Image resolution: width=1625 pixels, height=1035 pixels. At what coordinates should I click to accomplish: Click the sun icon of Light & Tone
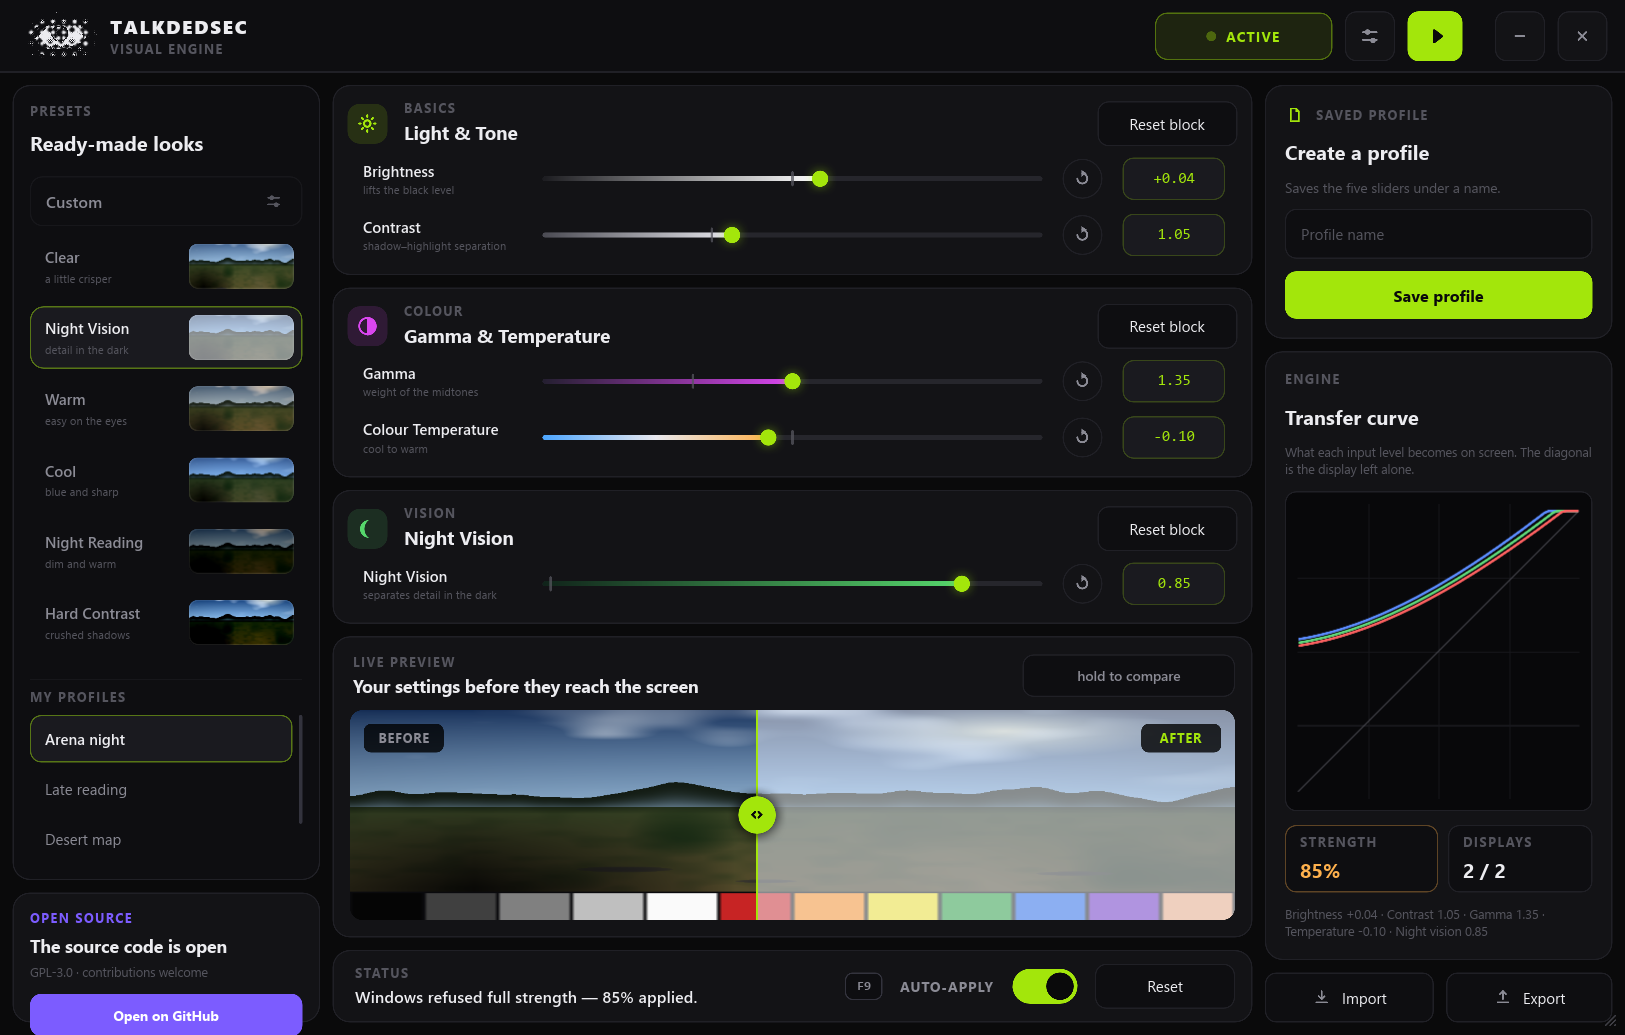coord(367,123)
